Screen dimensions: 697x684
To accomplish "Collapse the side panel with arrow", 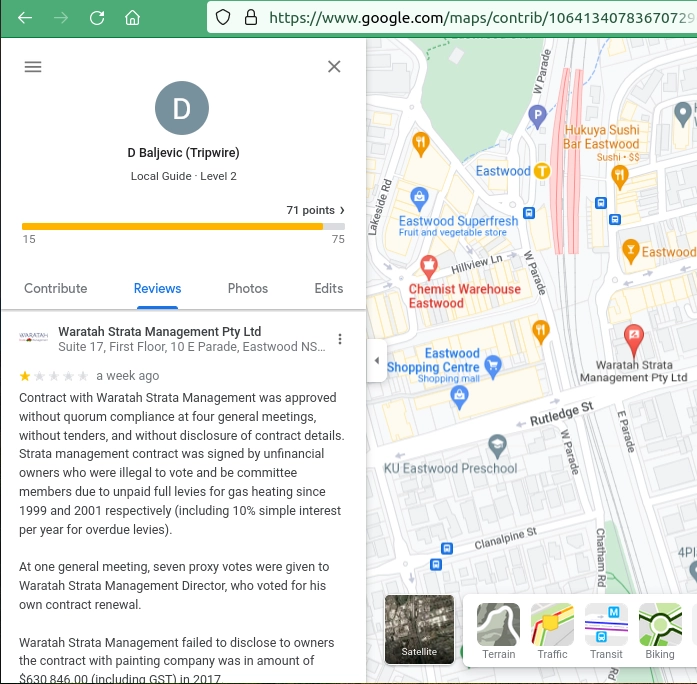I will point(377,360).
